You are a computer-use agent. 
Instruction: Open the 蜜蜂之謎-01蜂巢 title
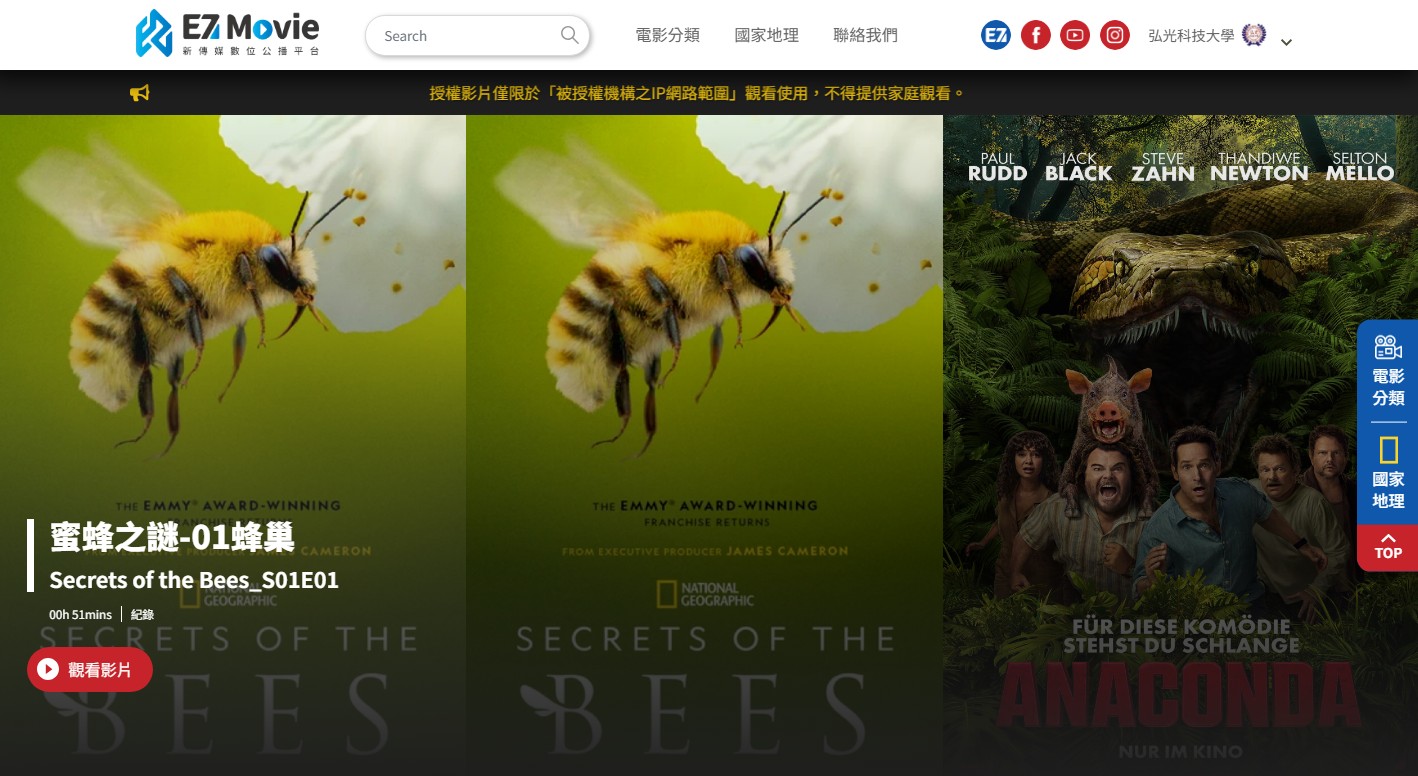point(172,537)
